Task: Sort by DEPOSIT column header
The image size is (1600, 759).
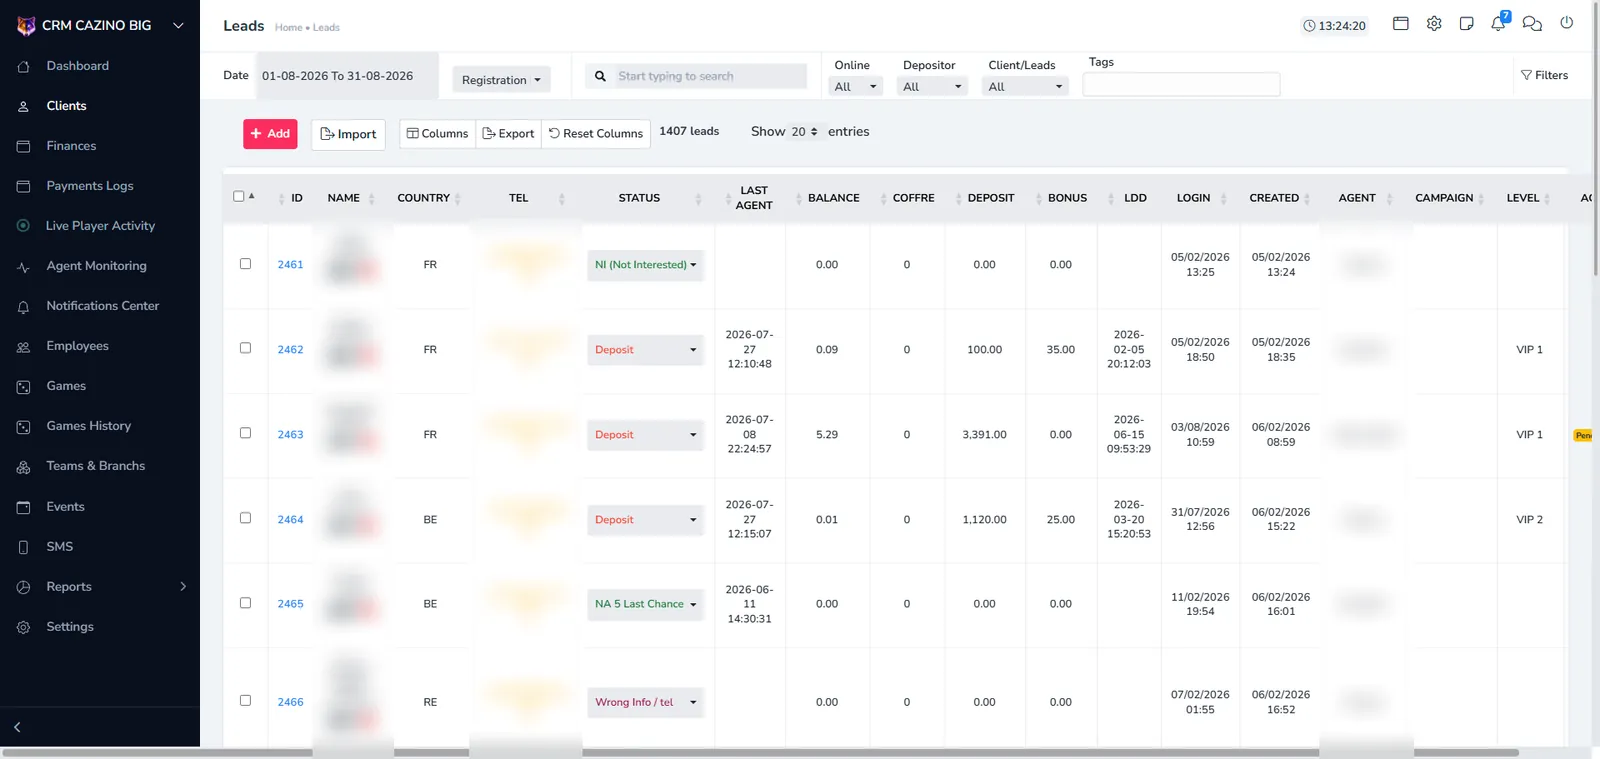Action: click(991, 198)
